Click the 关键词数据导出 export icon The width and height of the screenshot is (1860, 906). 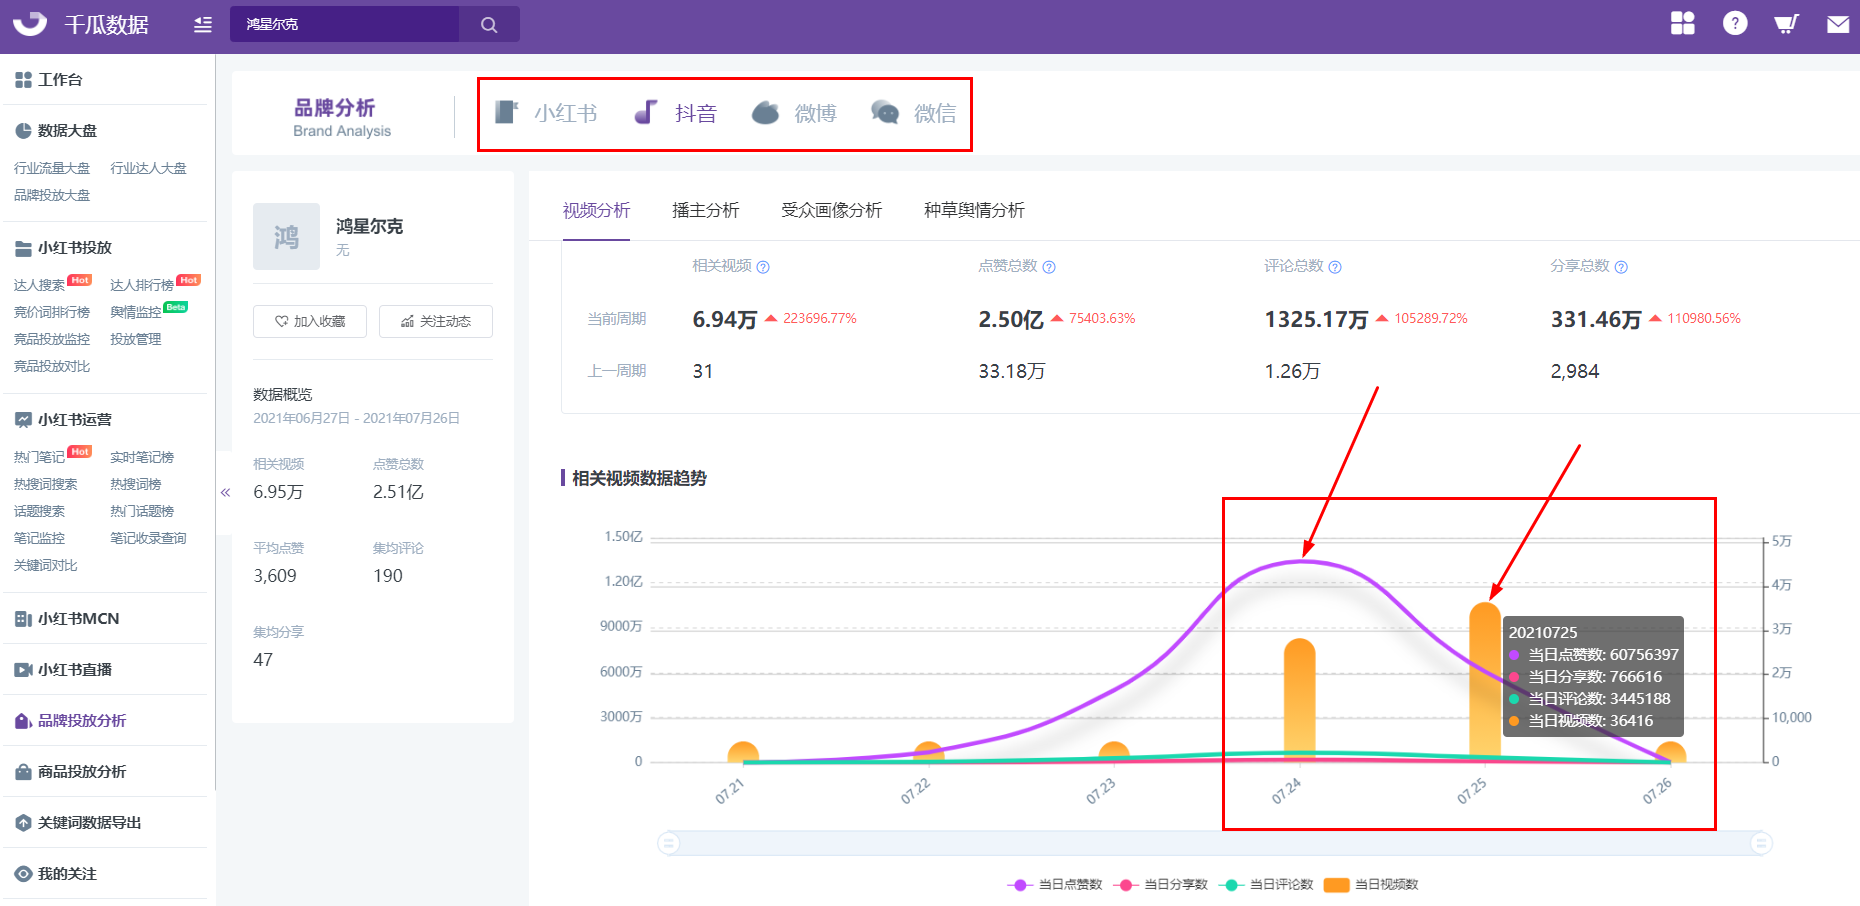pos(23,823)
